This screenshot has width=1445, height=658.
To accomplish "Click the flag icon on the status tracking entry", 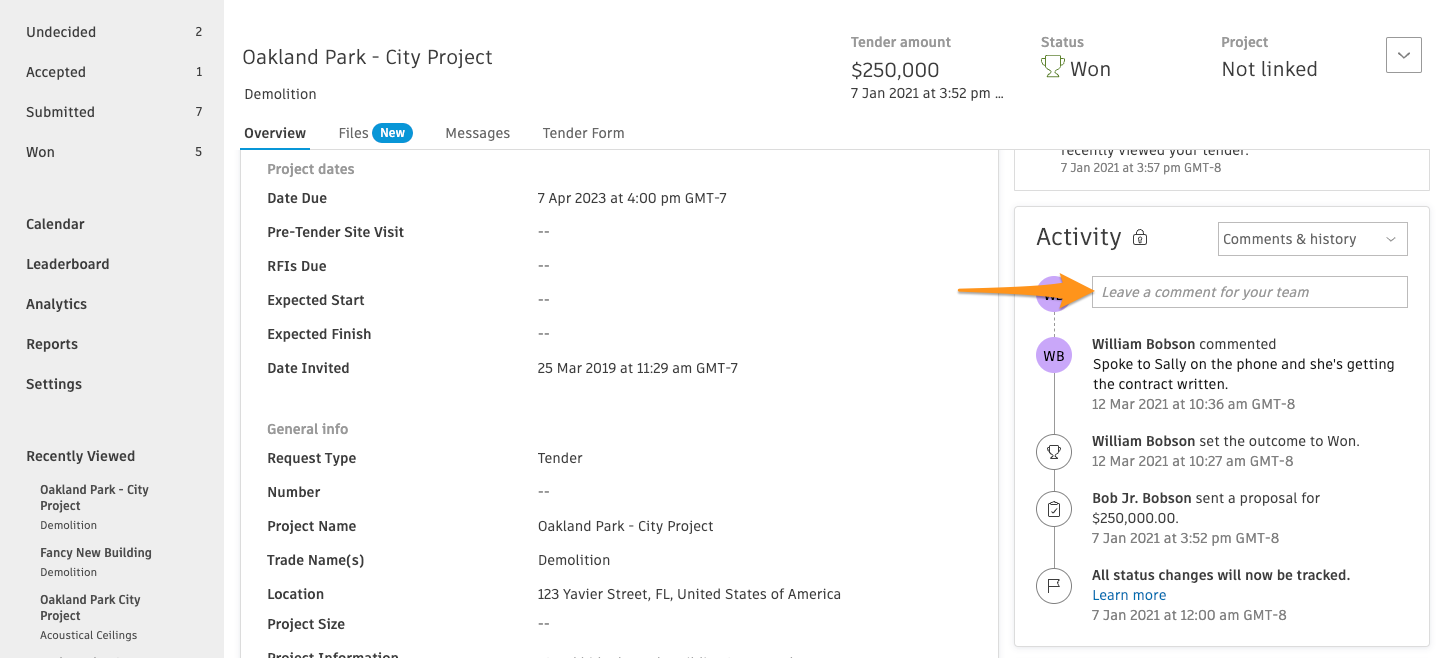I will (1053, 586).
